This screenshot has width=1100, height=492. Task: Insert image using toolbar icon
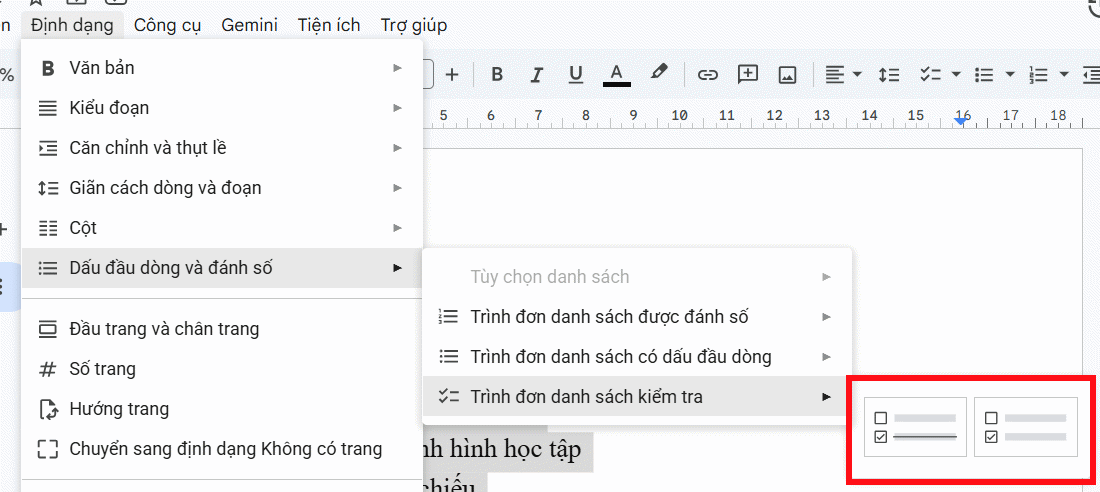tap(787, 74)
